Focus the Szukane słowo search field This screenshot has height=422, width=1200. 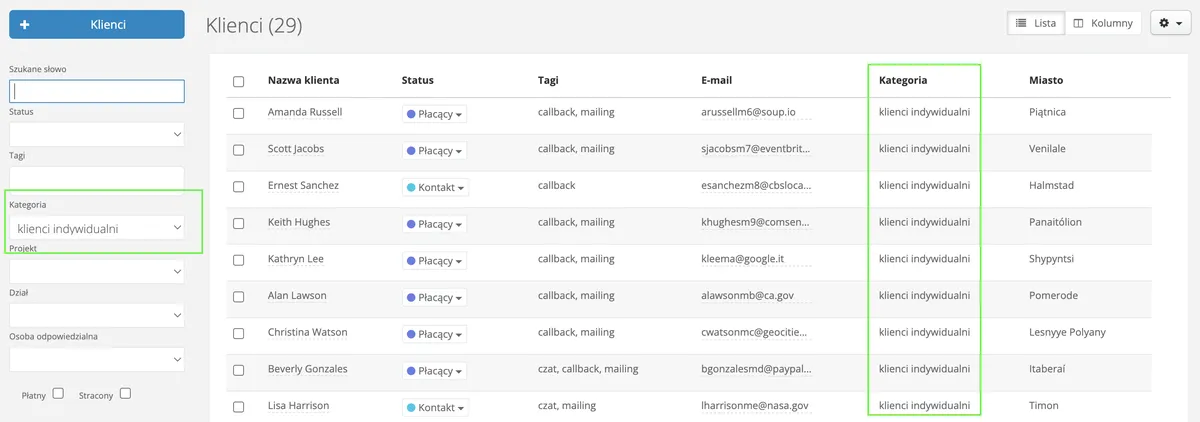click(x=96, y=91)
